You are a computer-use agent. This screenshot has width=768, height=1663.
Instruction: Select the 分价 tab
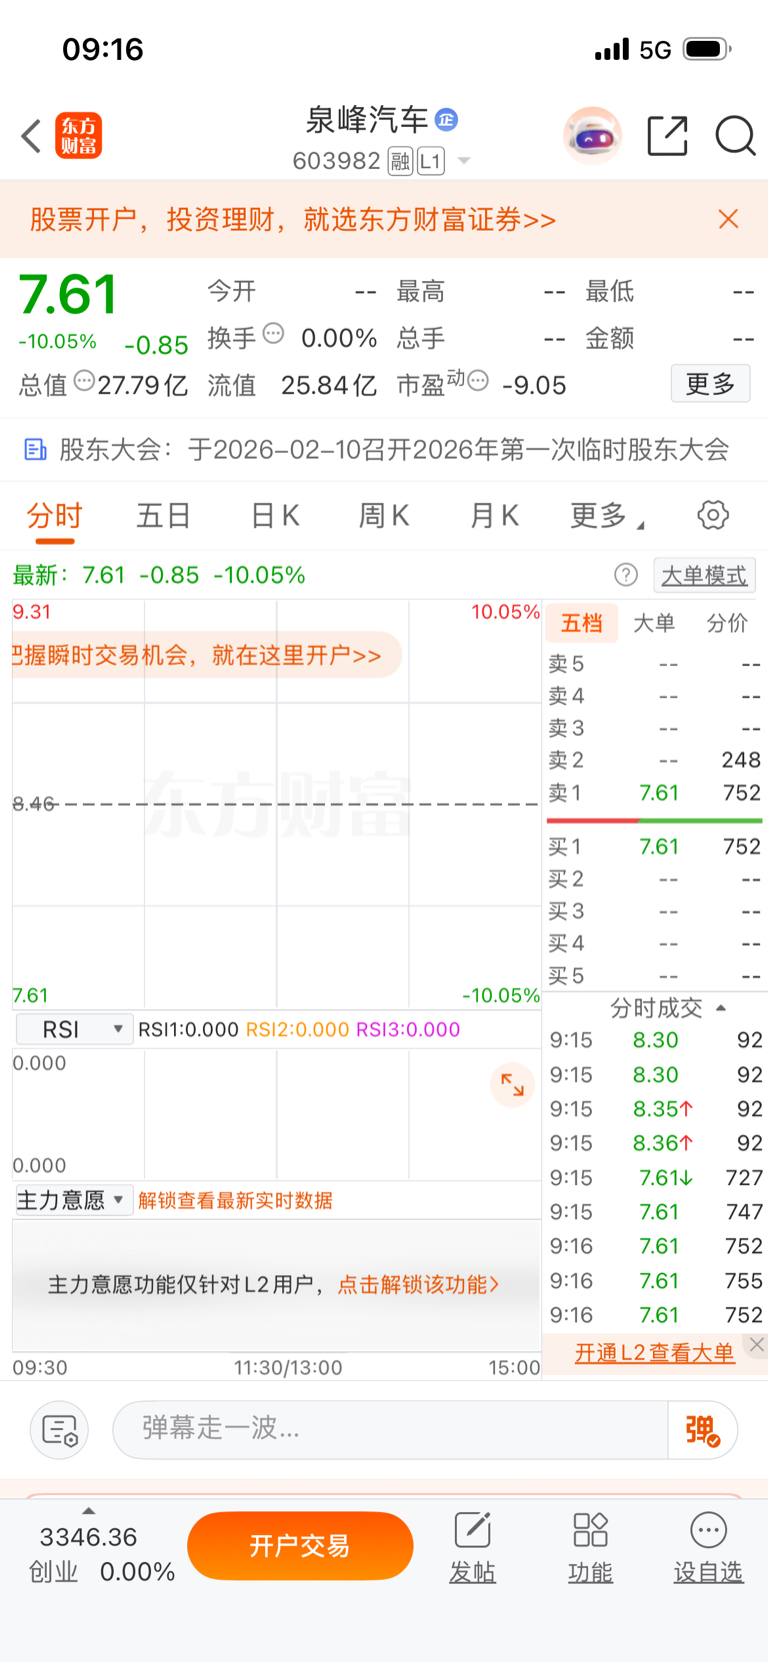pos(727,624)
